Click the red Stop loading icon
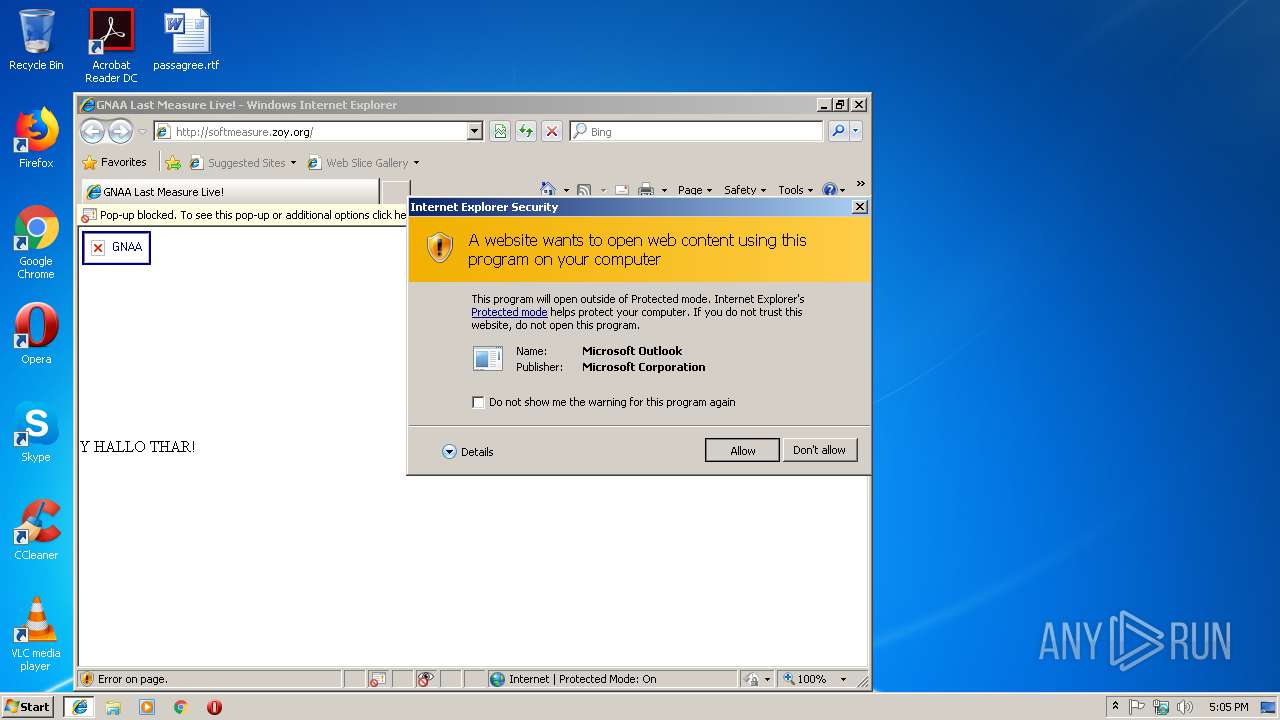The width and height of the screenshot is (1280, 720). 551,131
